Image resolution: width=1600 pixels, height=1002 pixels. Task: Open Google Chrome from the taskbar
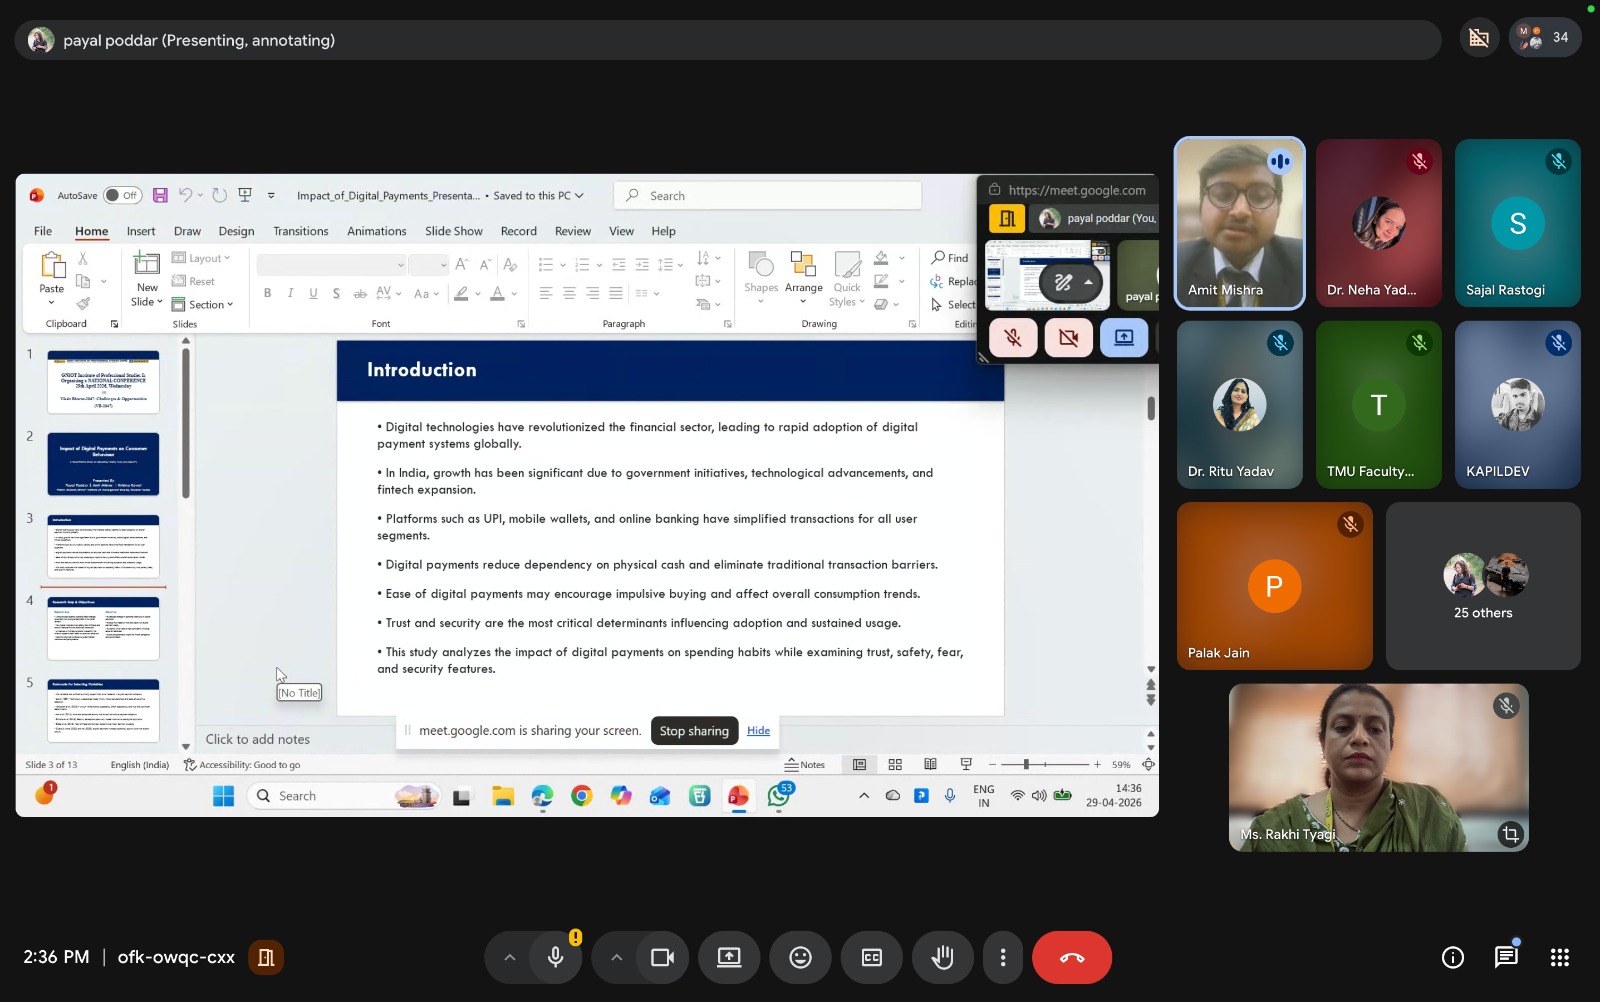point(581,796)
